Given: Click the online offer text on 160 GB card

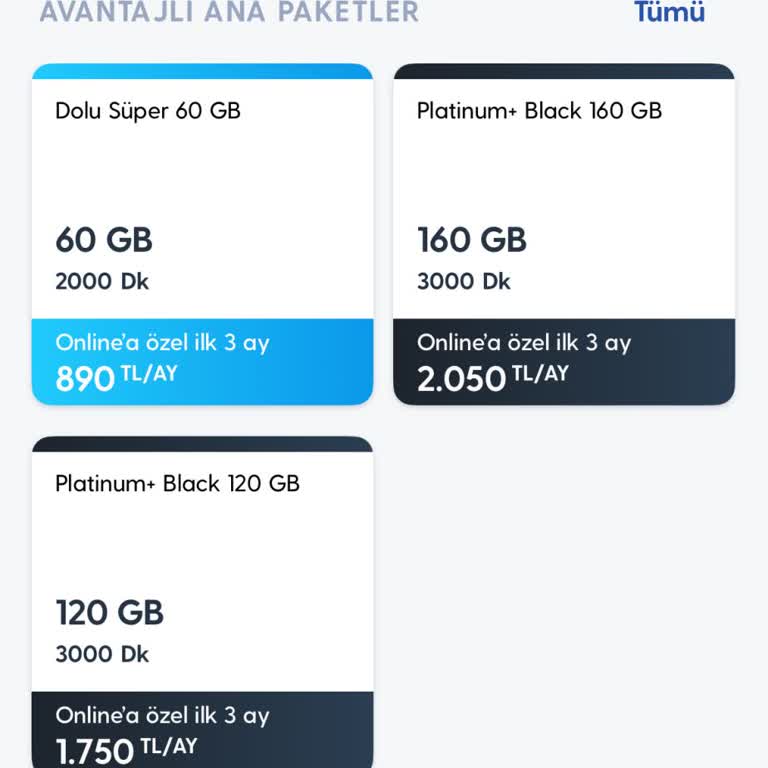Looking at the screenshot, I should pos(524,343).
